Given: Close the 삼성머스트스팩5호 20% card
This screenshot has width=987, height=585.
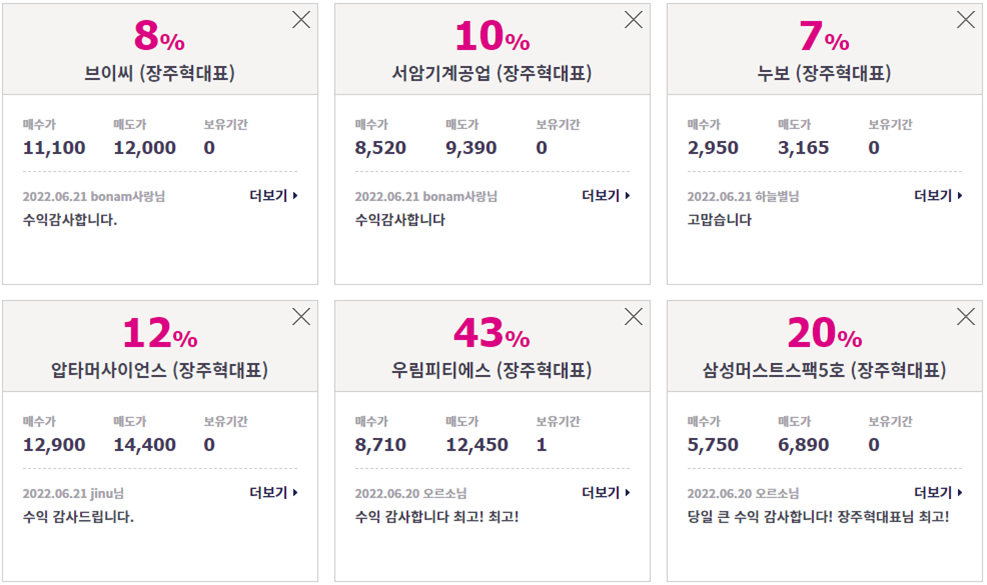Looking at the screenshot, I should tap(966, 316).
